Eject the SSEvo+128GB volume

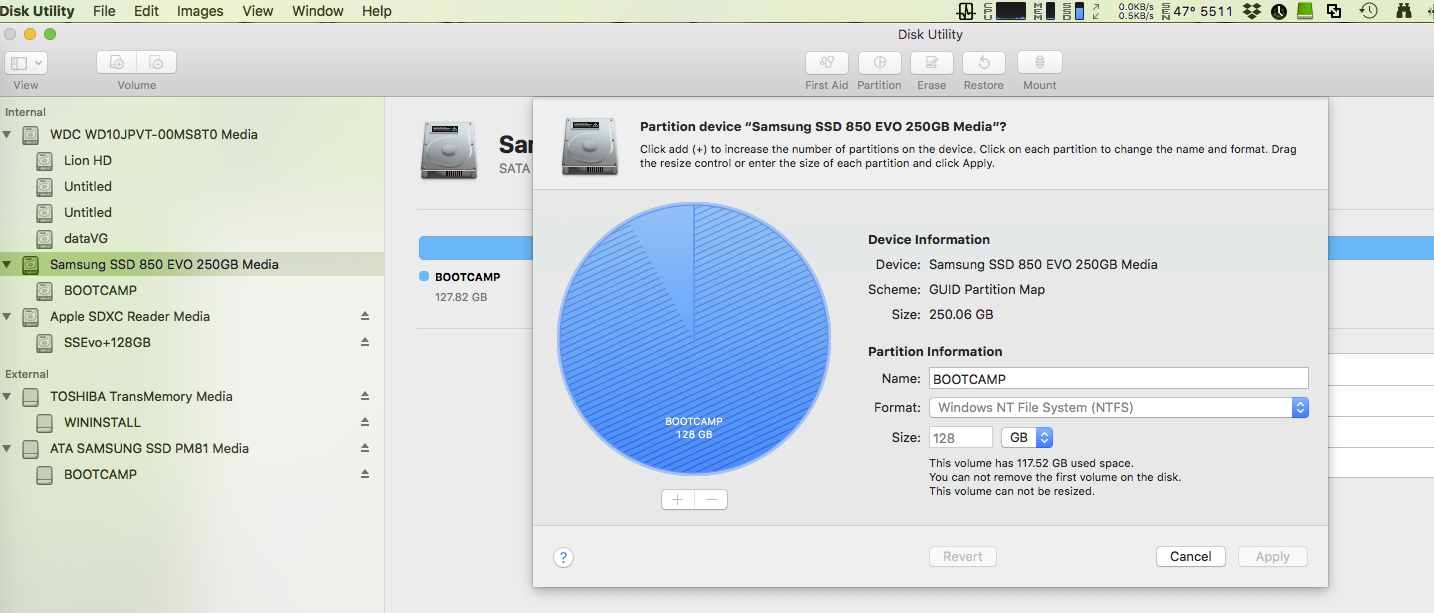(365, 342)
